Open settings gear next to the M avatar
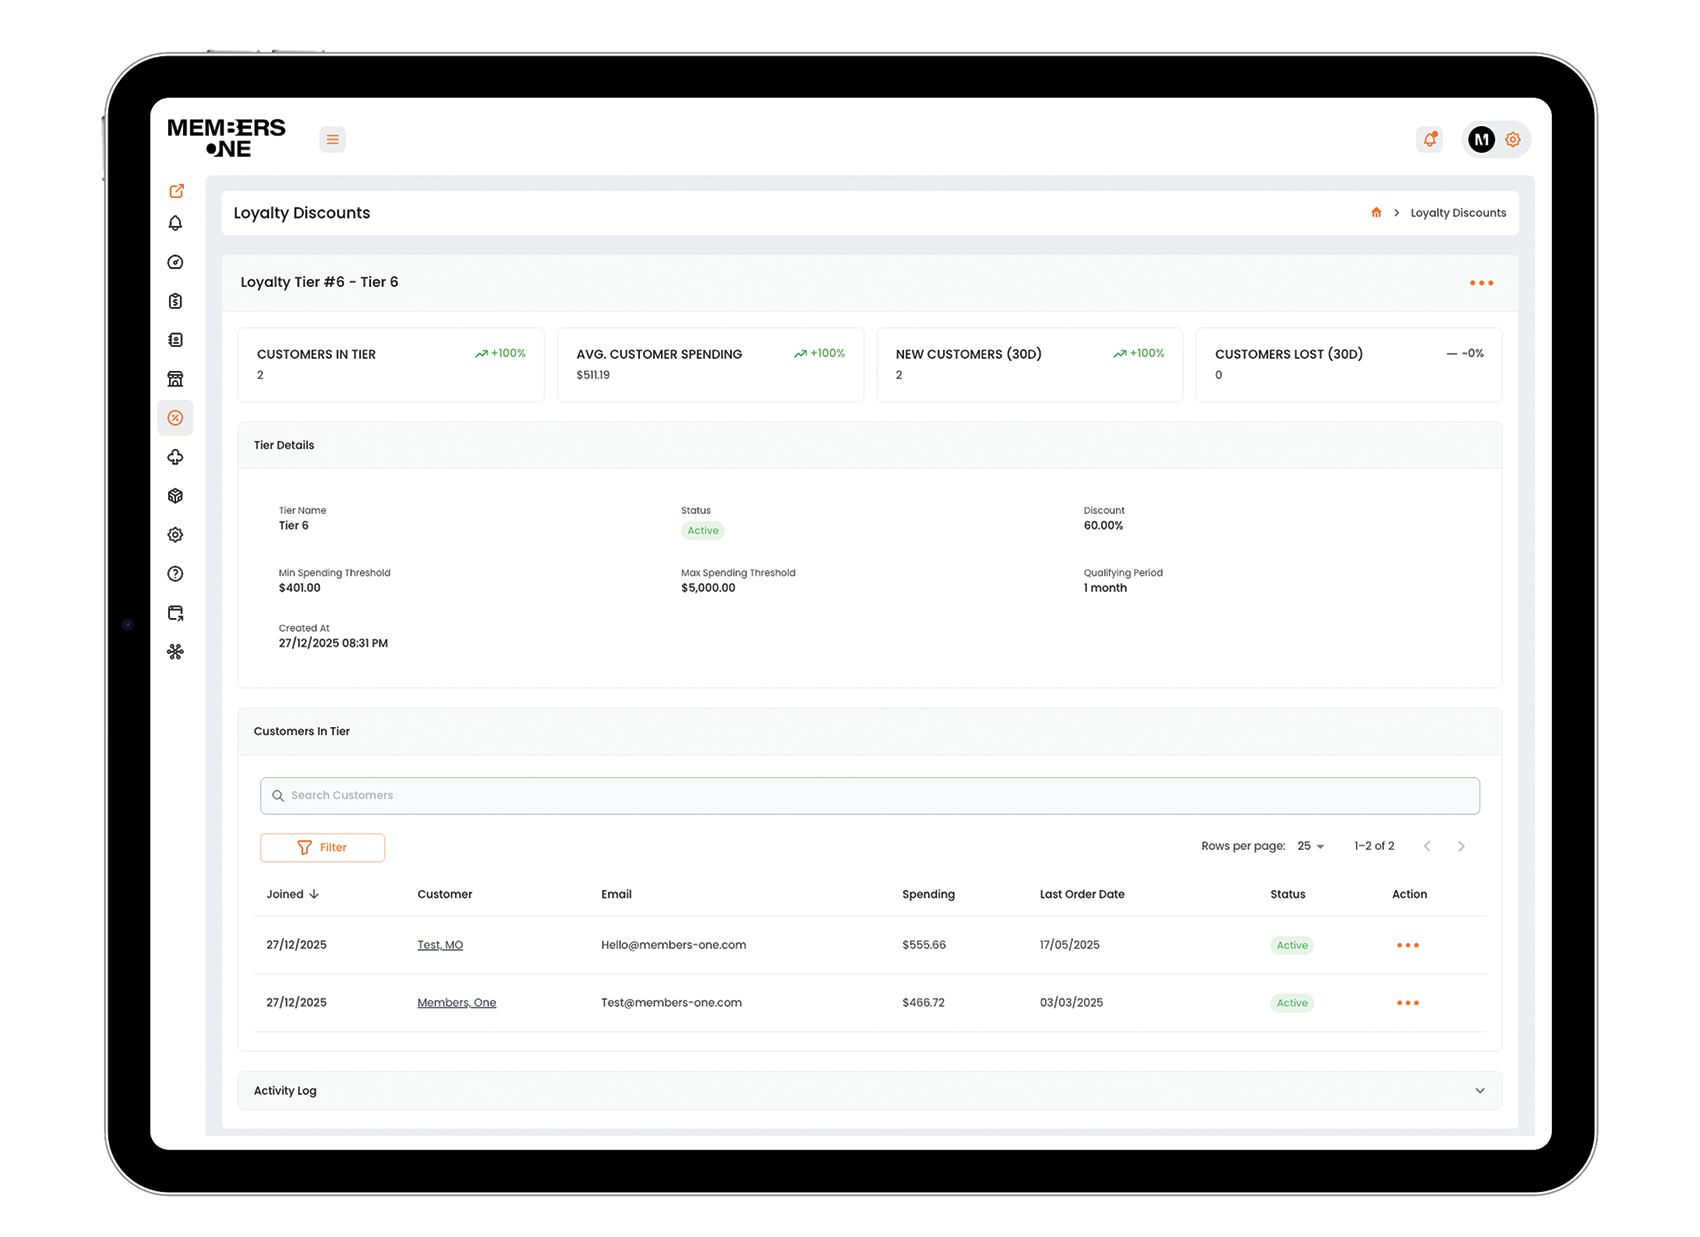Viewport: 1700px width, 1237px height. 1512,139
